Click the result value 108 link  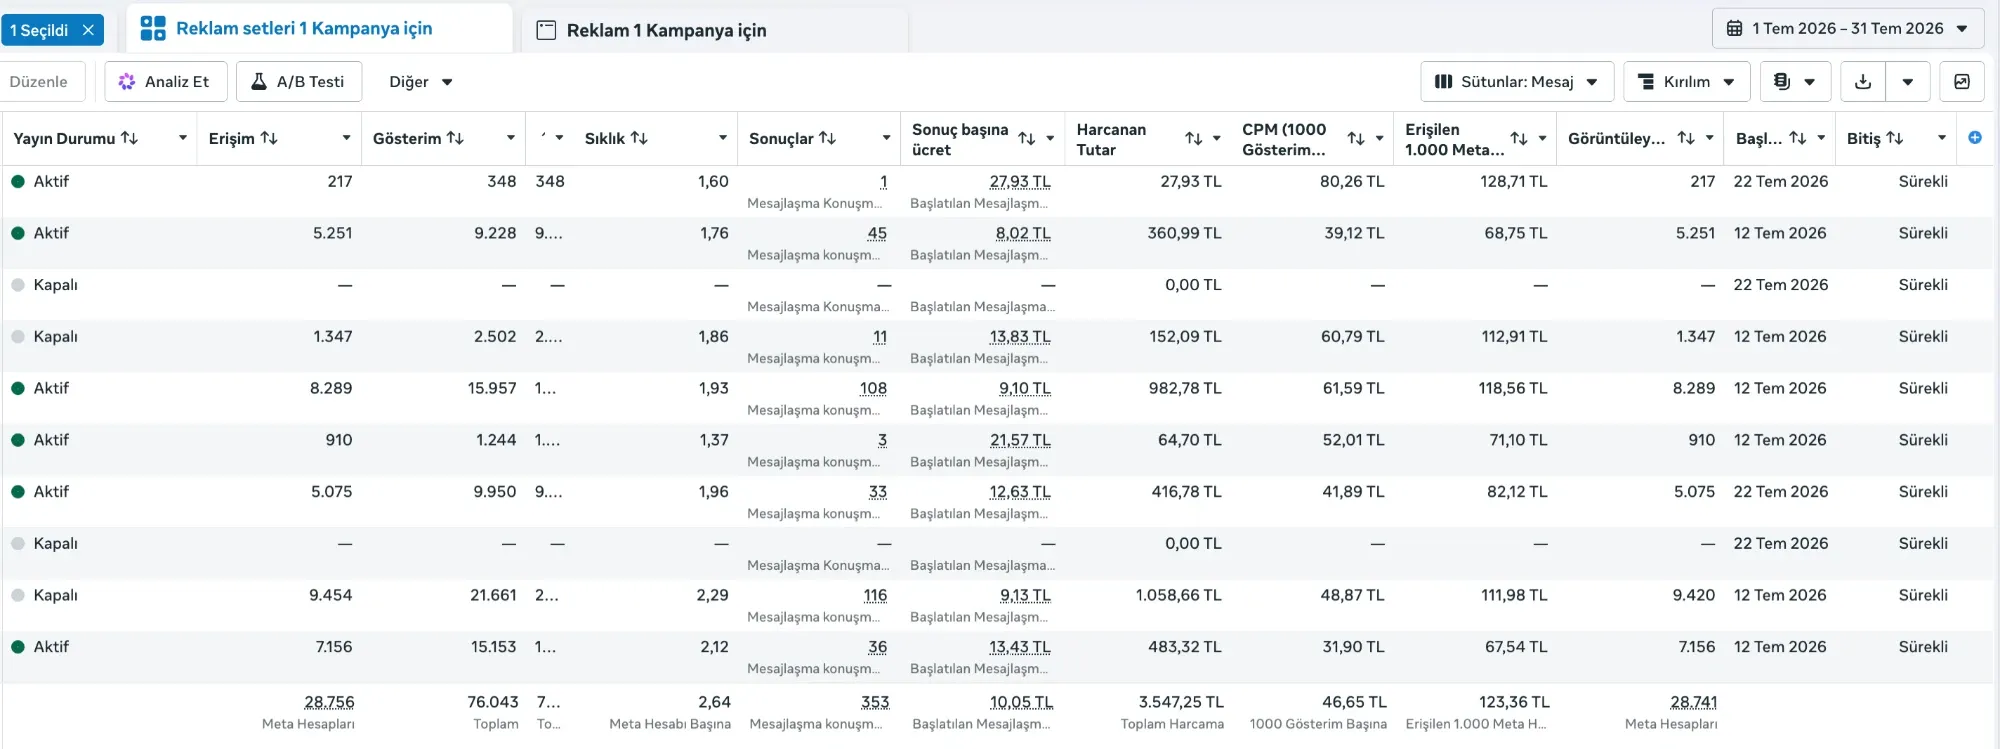point(873,388)
